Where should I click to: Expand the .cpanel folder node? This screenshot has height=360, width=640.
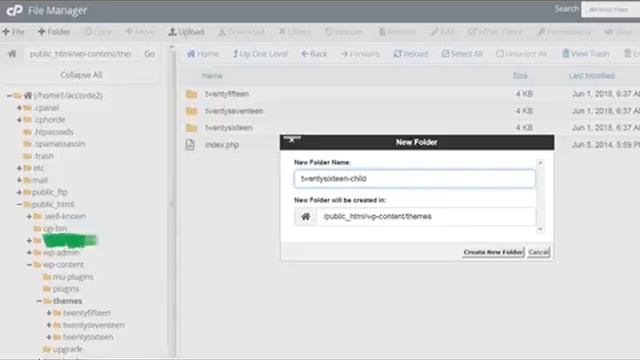(x=19, y=108)
